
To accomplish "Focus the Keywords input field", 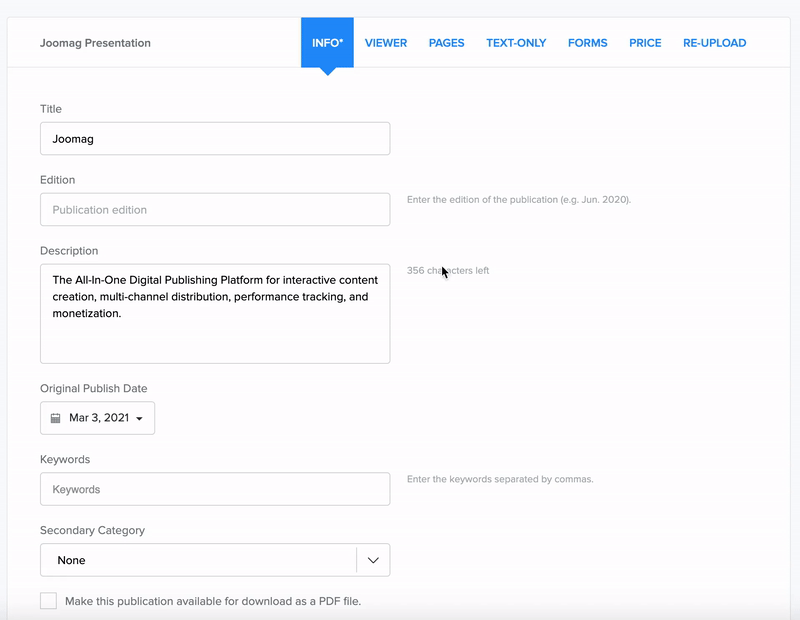I will (x=215, y=490).
